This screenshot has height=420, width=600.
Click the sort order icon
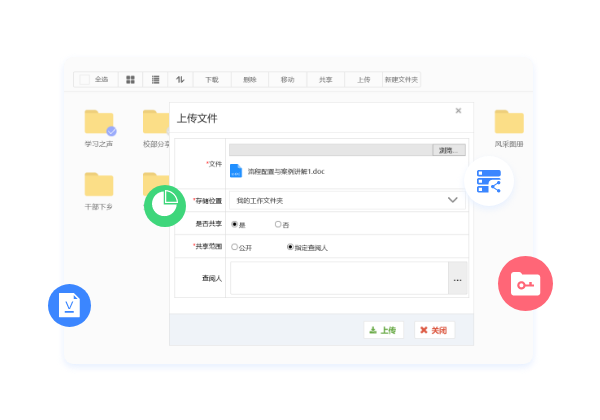(181, 79)
